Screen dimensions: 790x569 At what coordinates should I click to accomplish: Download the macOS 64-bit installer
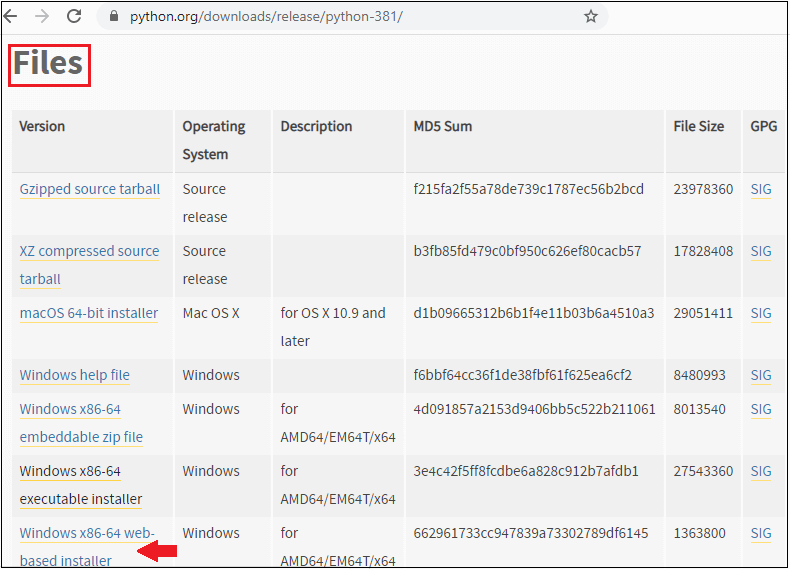click(89, 313)
